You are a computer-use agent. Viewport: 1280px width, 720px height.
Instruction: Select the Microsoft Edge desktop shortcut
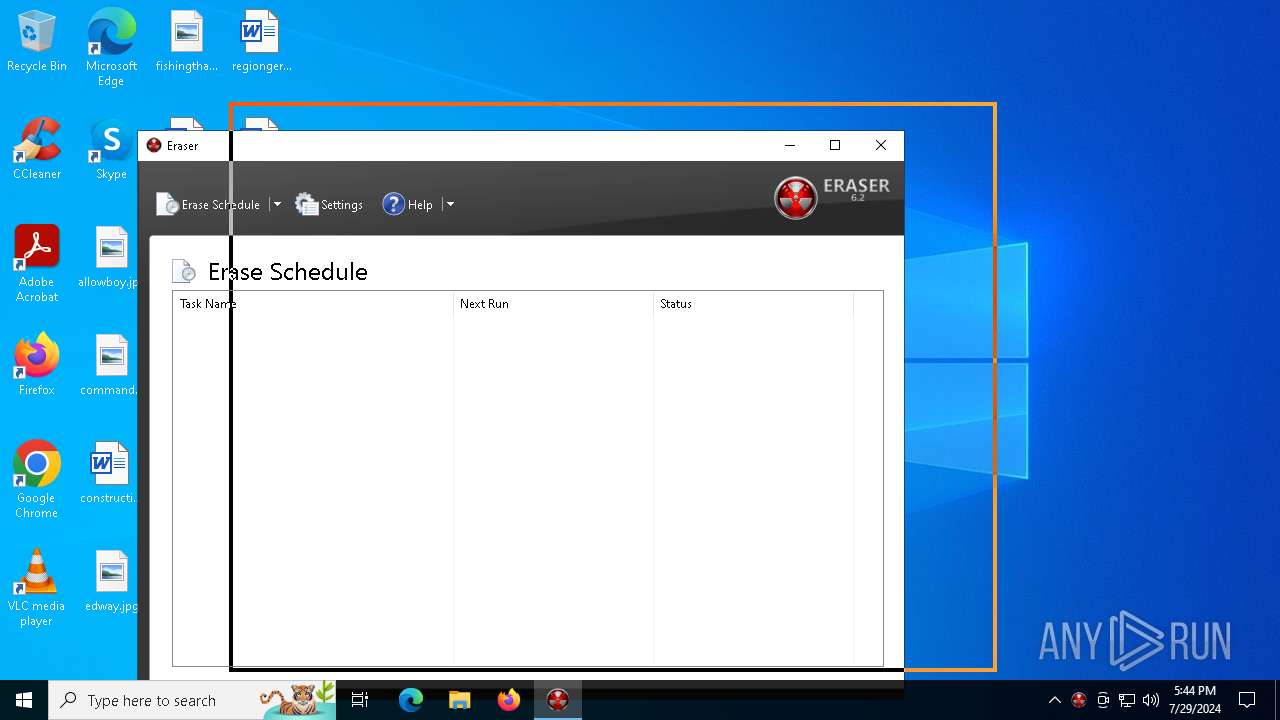tap(111, 47)
